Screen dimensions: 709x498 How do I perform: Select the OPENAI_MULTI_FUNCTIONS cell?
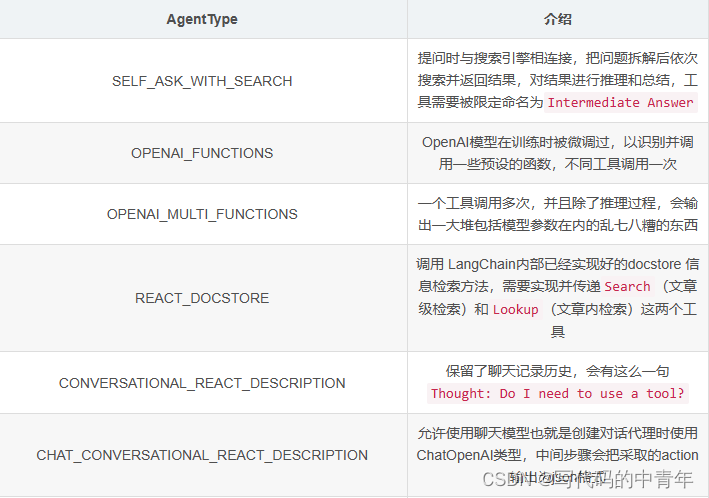202,214
